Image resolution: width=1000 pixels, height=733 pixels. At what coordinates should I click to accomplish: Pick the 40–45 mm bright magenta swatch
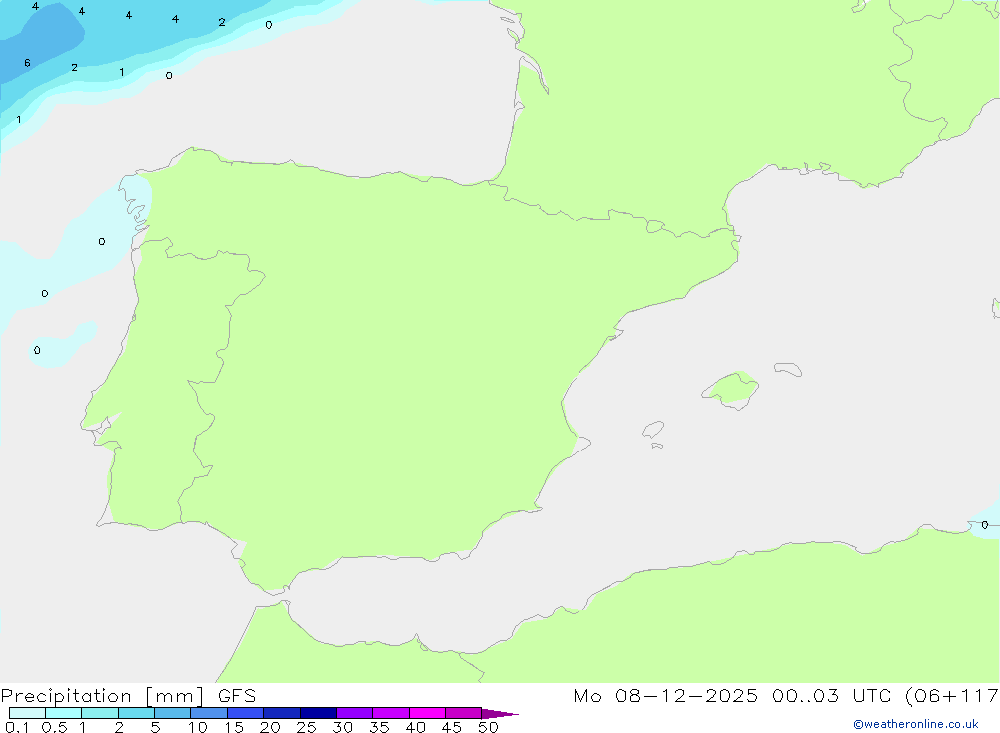click(427, 713)
